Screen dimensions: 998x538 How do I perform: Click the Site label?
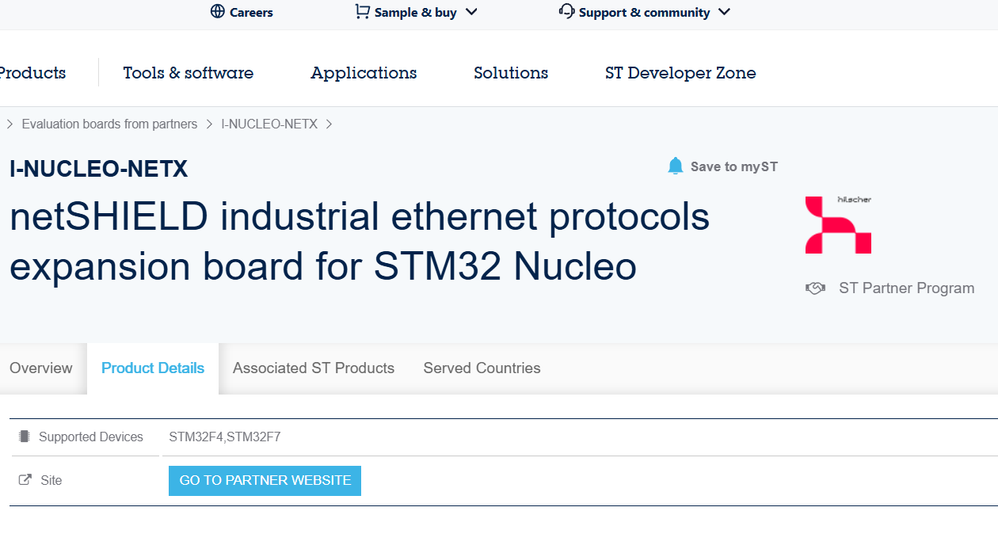(51, 481)
